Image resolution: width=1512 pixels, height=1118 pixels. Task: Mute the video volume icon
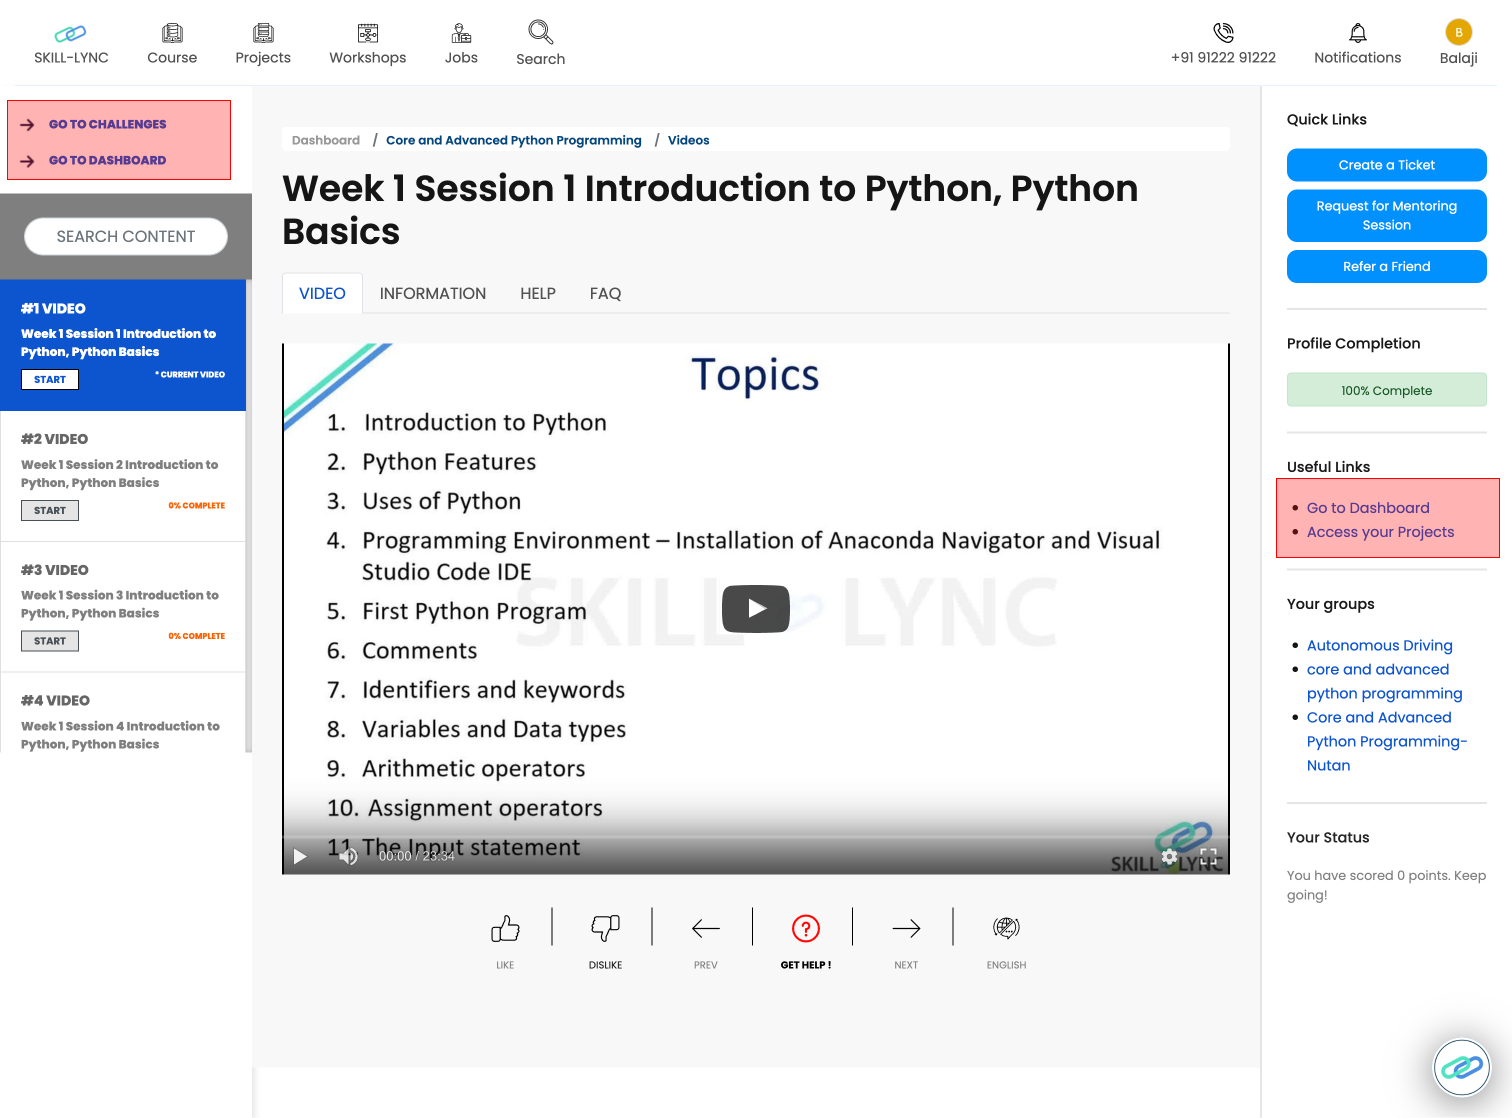pos(348,856)
